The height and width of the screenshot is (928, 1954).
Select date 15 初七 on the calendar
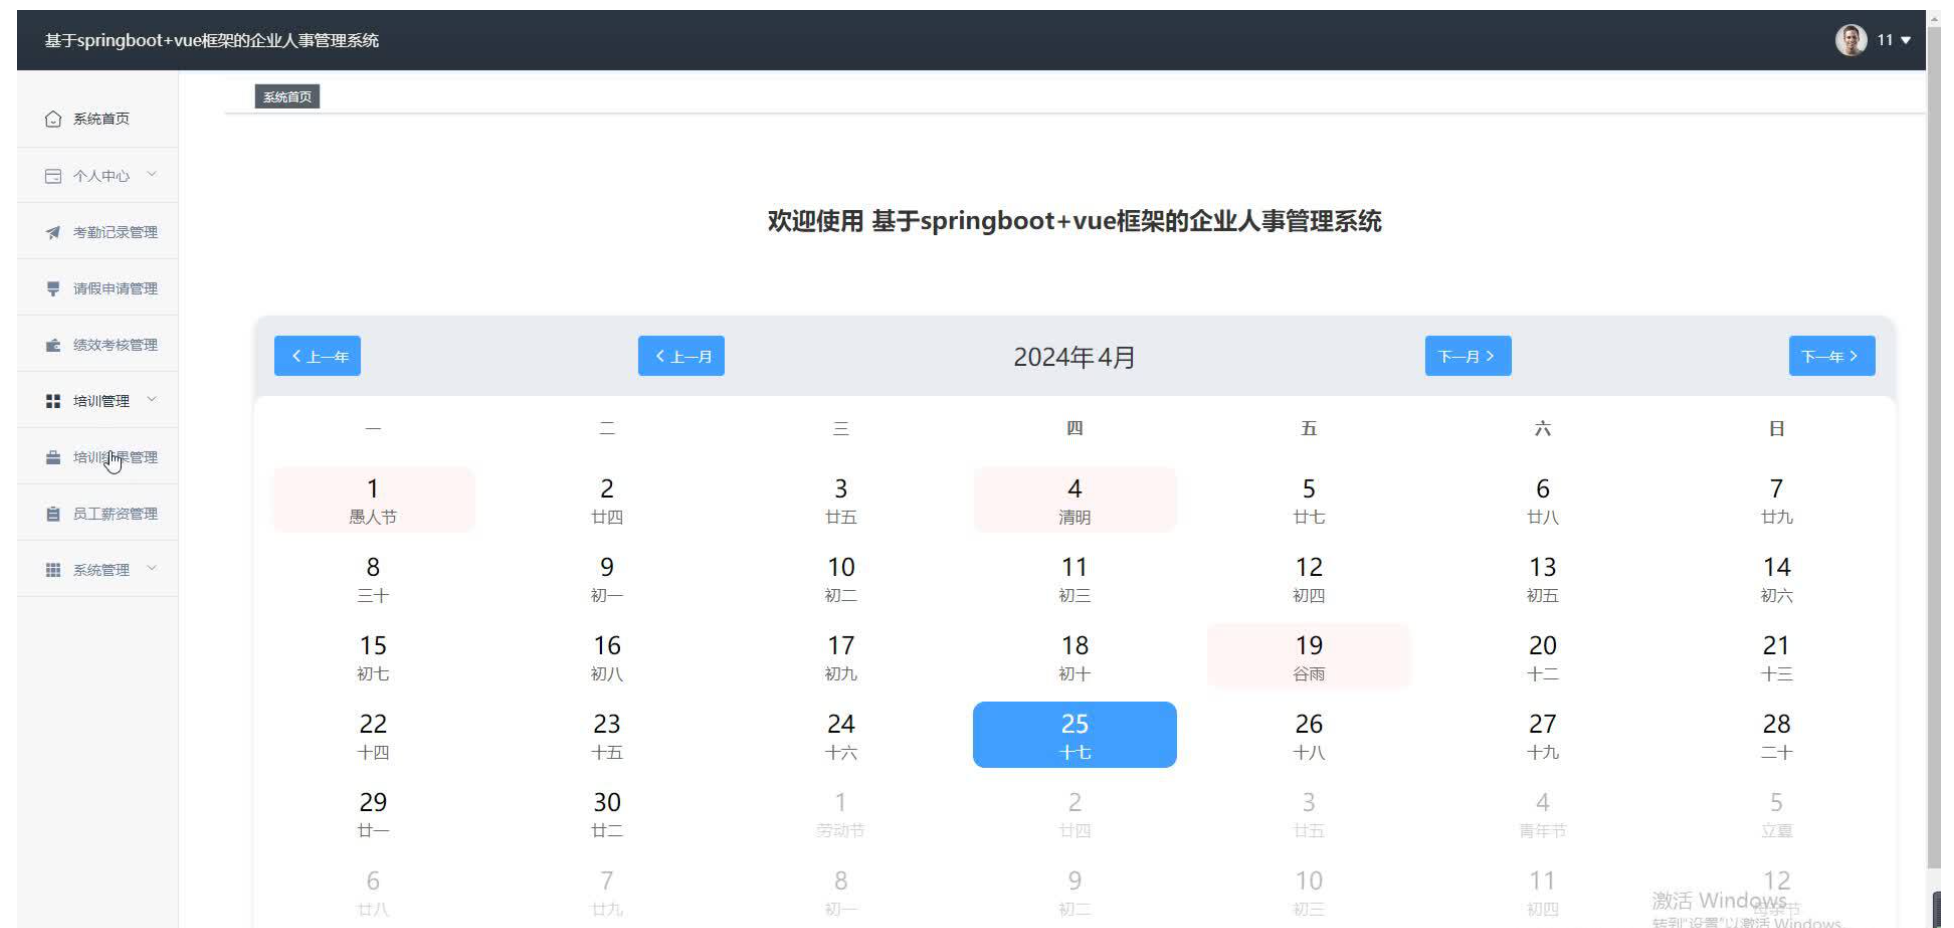pos(373,657)
